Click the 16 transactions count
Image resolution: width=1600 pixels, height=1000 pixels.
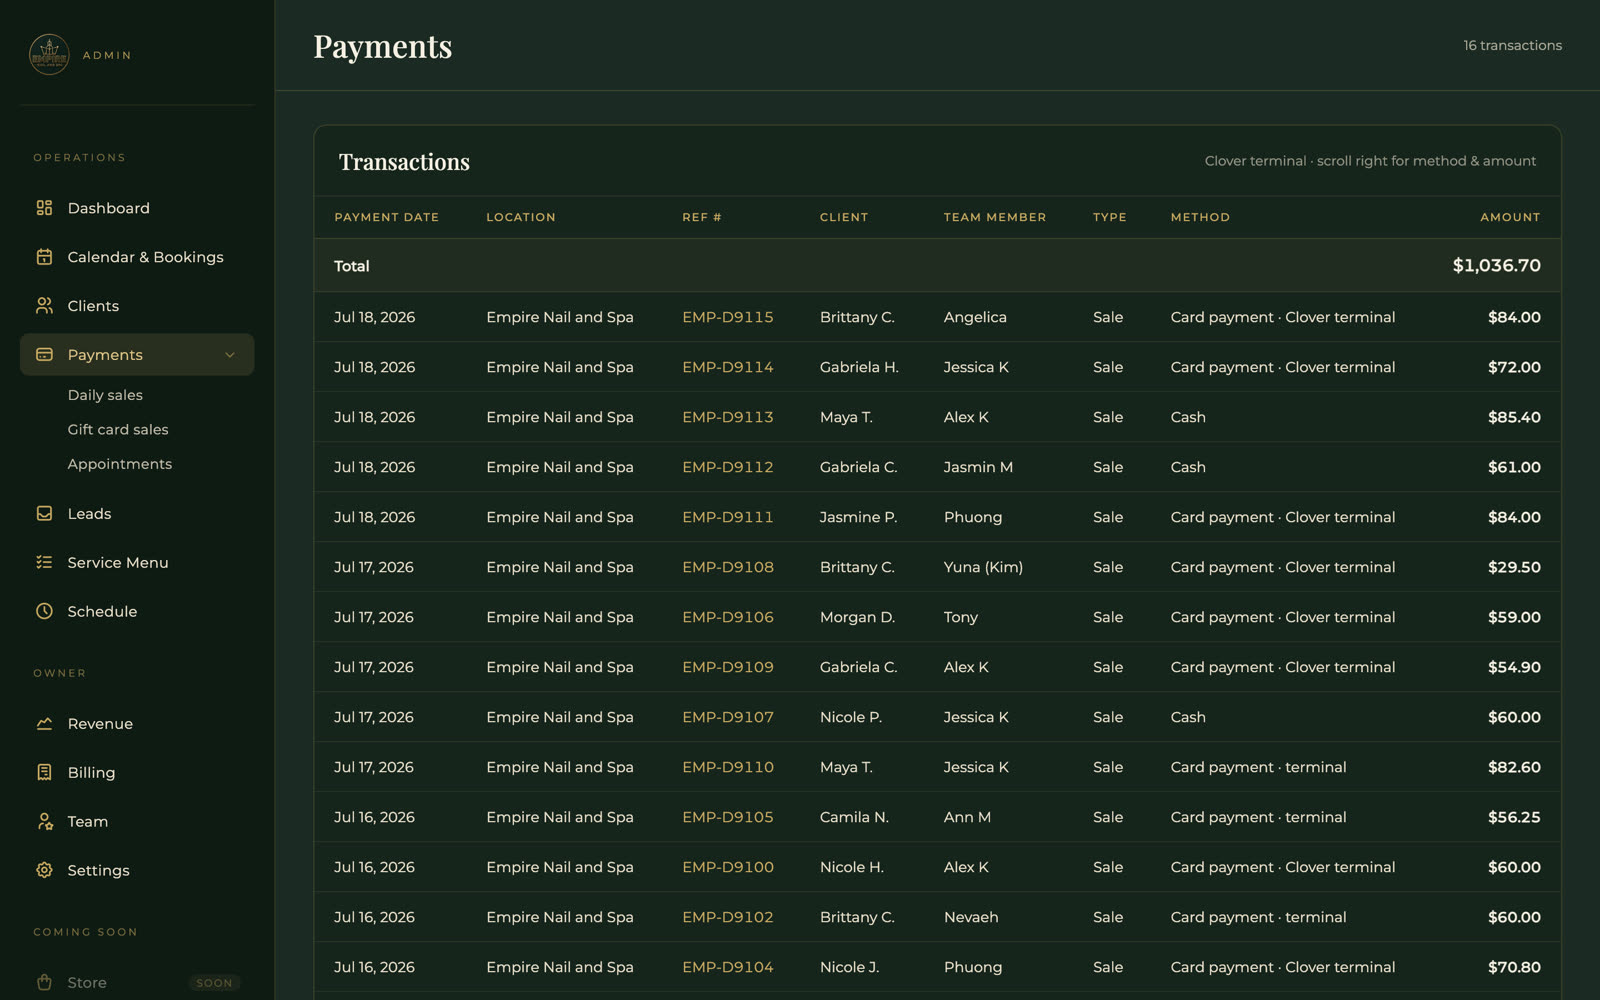(x=1512, y=45)
